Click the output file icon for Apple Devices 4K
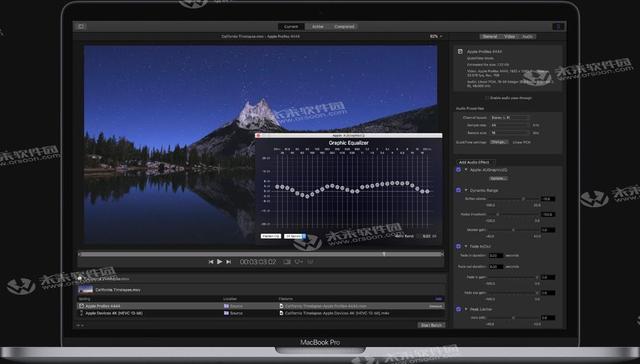This screenshot has width=640, height=364. [x=281, y=313]
